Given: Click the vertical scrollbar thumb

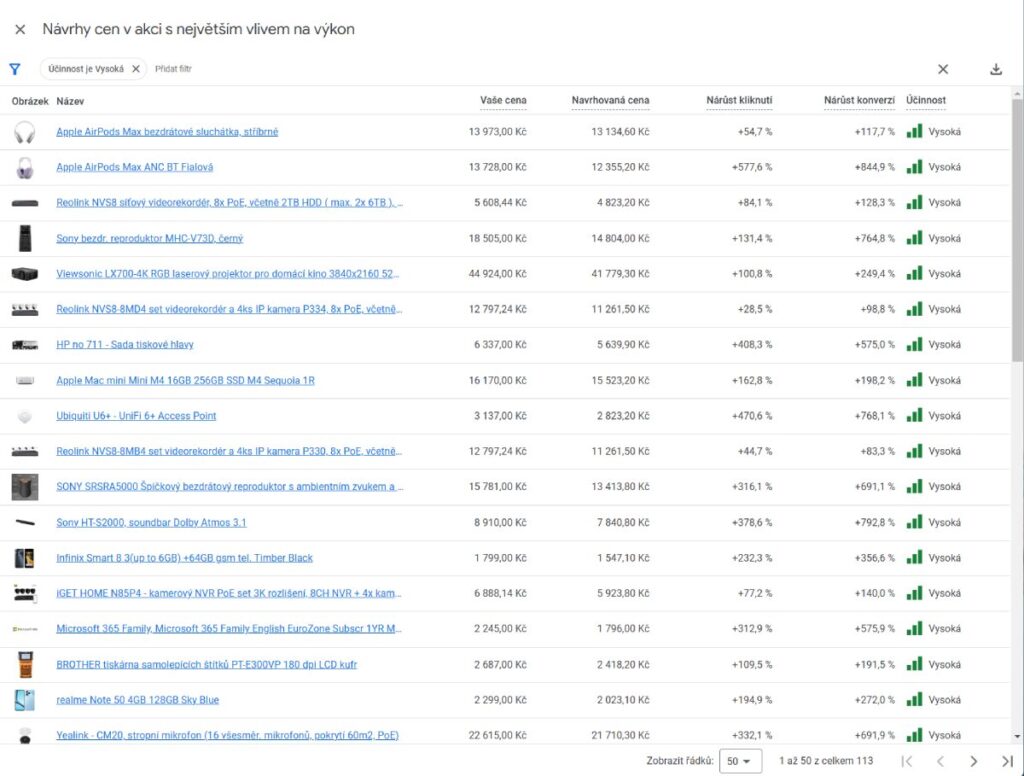Looking at the screenshot, I should pos(1017,230).
